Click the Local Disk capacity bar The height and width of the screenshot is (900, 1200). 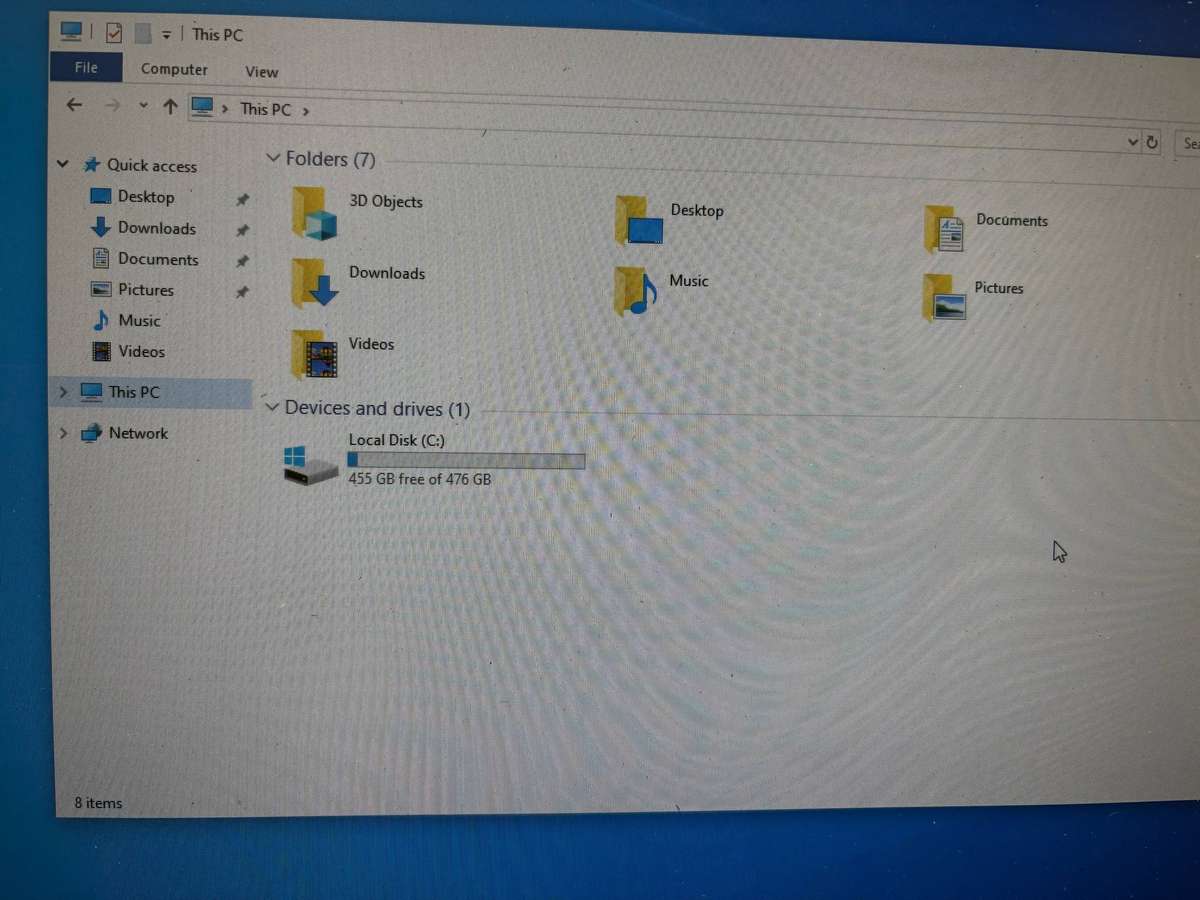pyautogui.click(x=466, y=460)
